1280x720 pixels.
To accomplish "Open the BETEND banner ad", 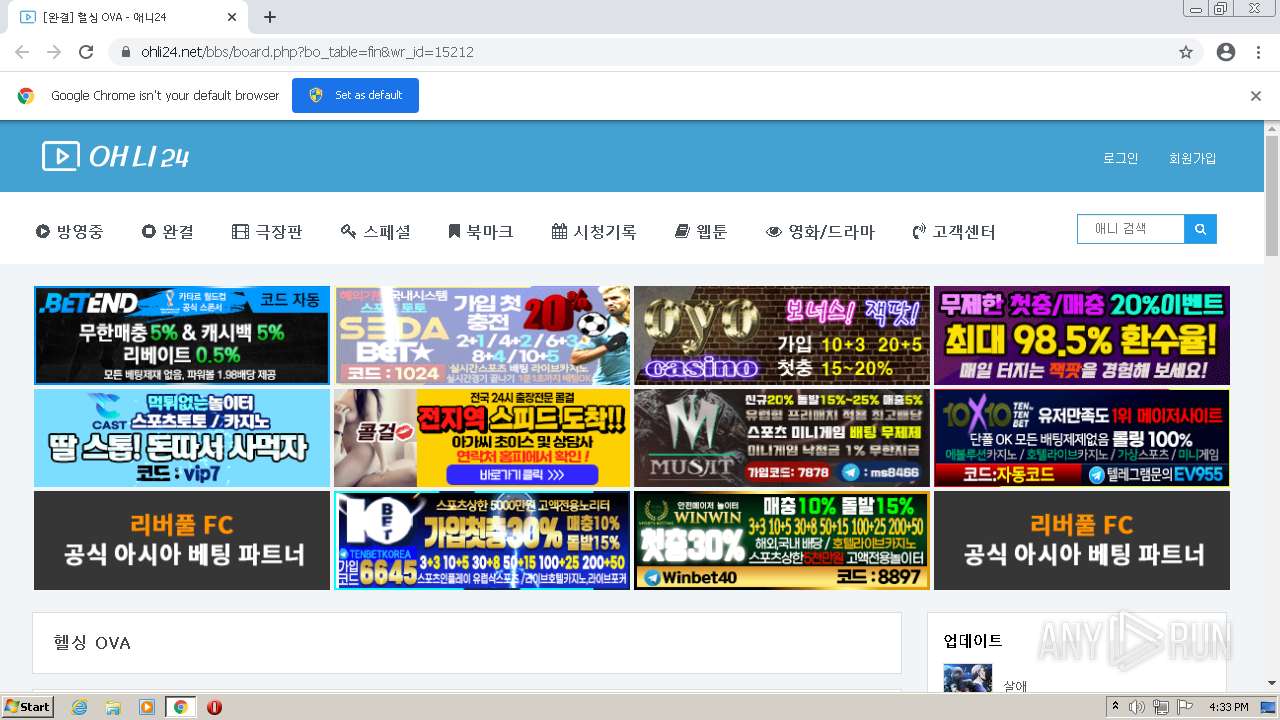I will [182, 335].
